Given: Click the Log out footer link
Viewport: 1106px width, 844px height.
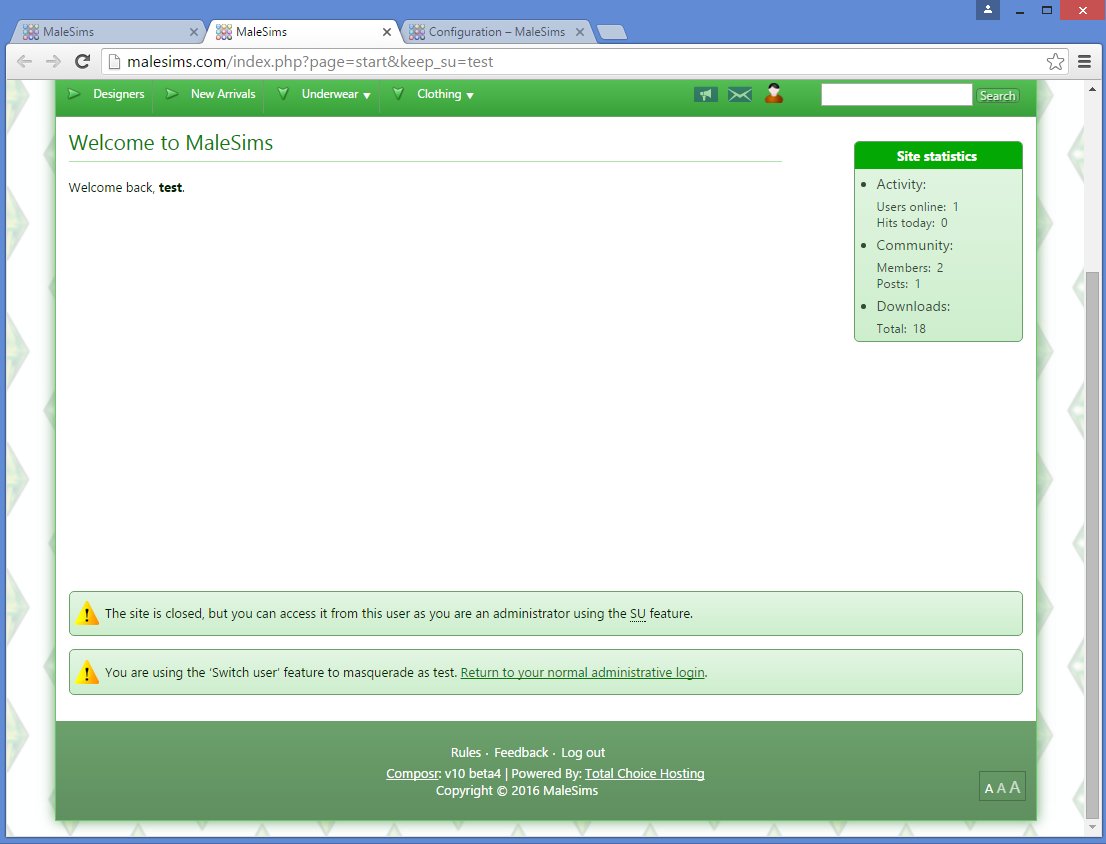Looking at the screenshot, I should click(583, 752).
